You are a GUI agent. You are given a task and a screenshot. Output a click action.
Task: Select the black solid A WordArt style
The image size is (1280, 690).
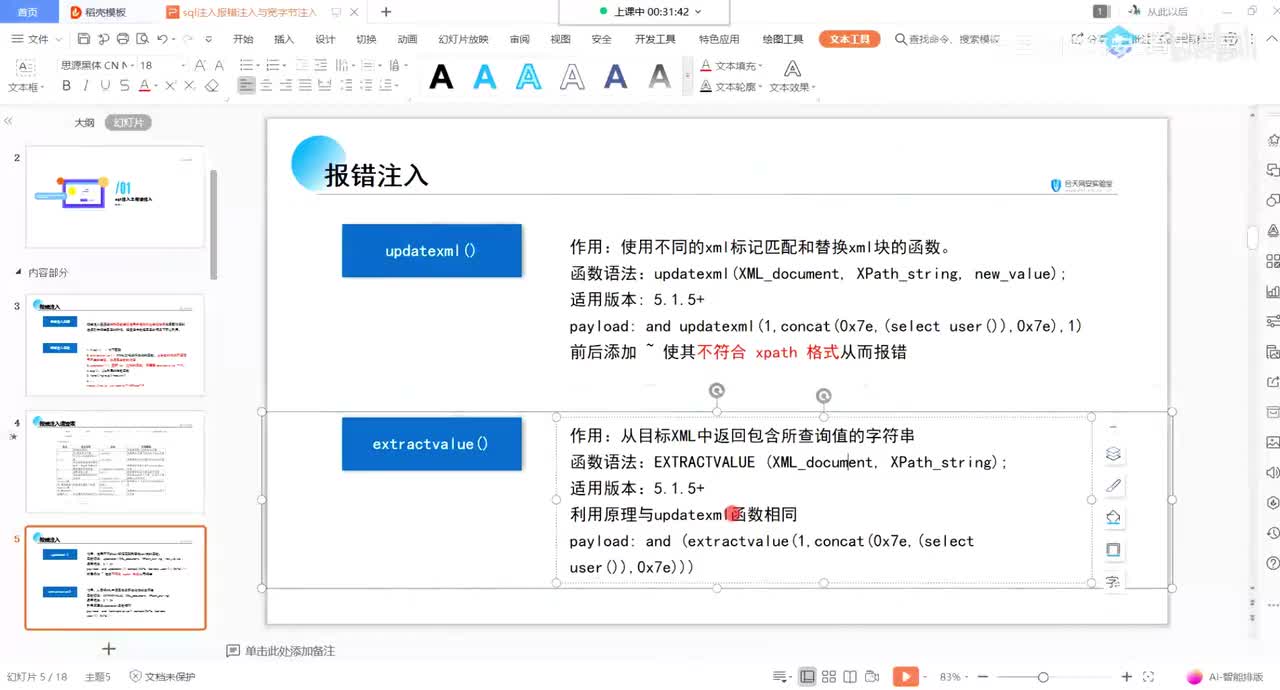click(x=441, y=76)
